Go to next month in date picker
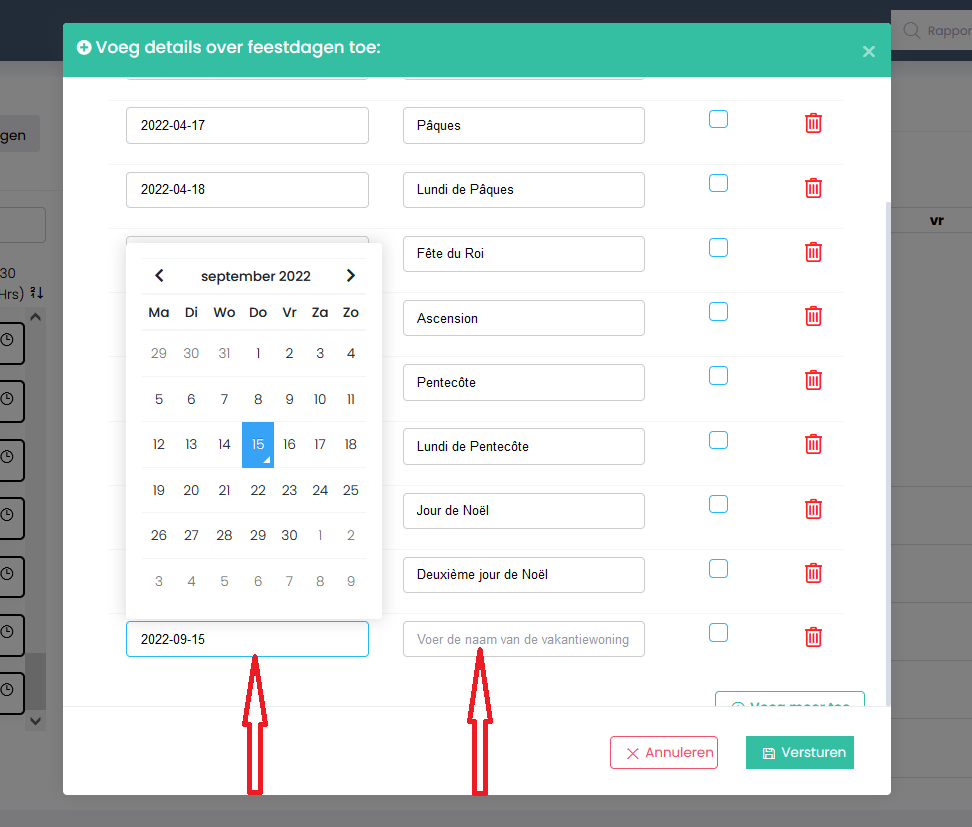The width and height of the screenshot is (972, 827). point(350,275)
